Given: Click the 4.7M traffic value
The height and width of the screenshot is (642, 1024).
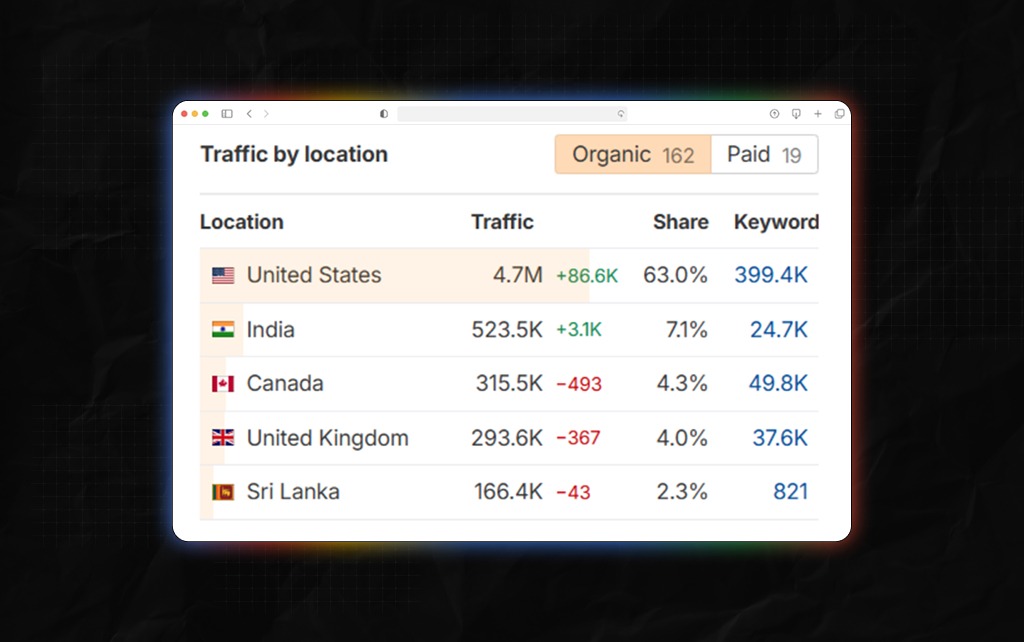Looking at the screenshot, I should (x=518, y=275).
